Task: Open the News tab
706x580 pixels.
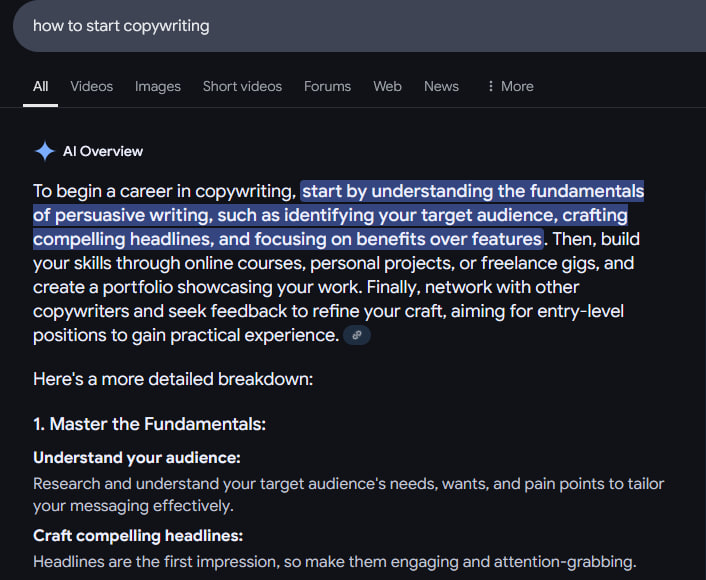Action: click(x=441, y=86)
